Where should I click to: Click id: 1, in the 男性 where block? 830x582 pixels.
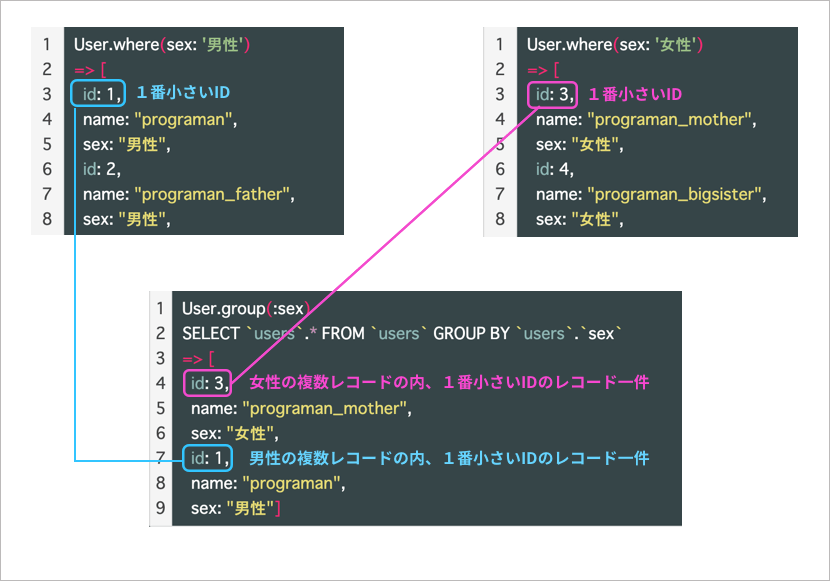[98, 94]
